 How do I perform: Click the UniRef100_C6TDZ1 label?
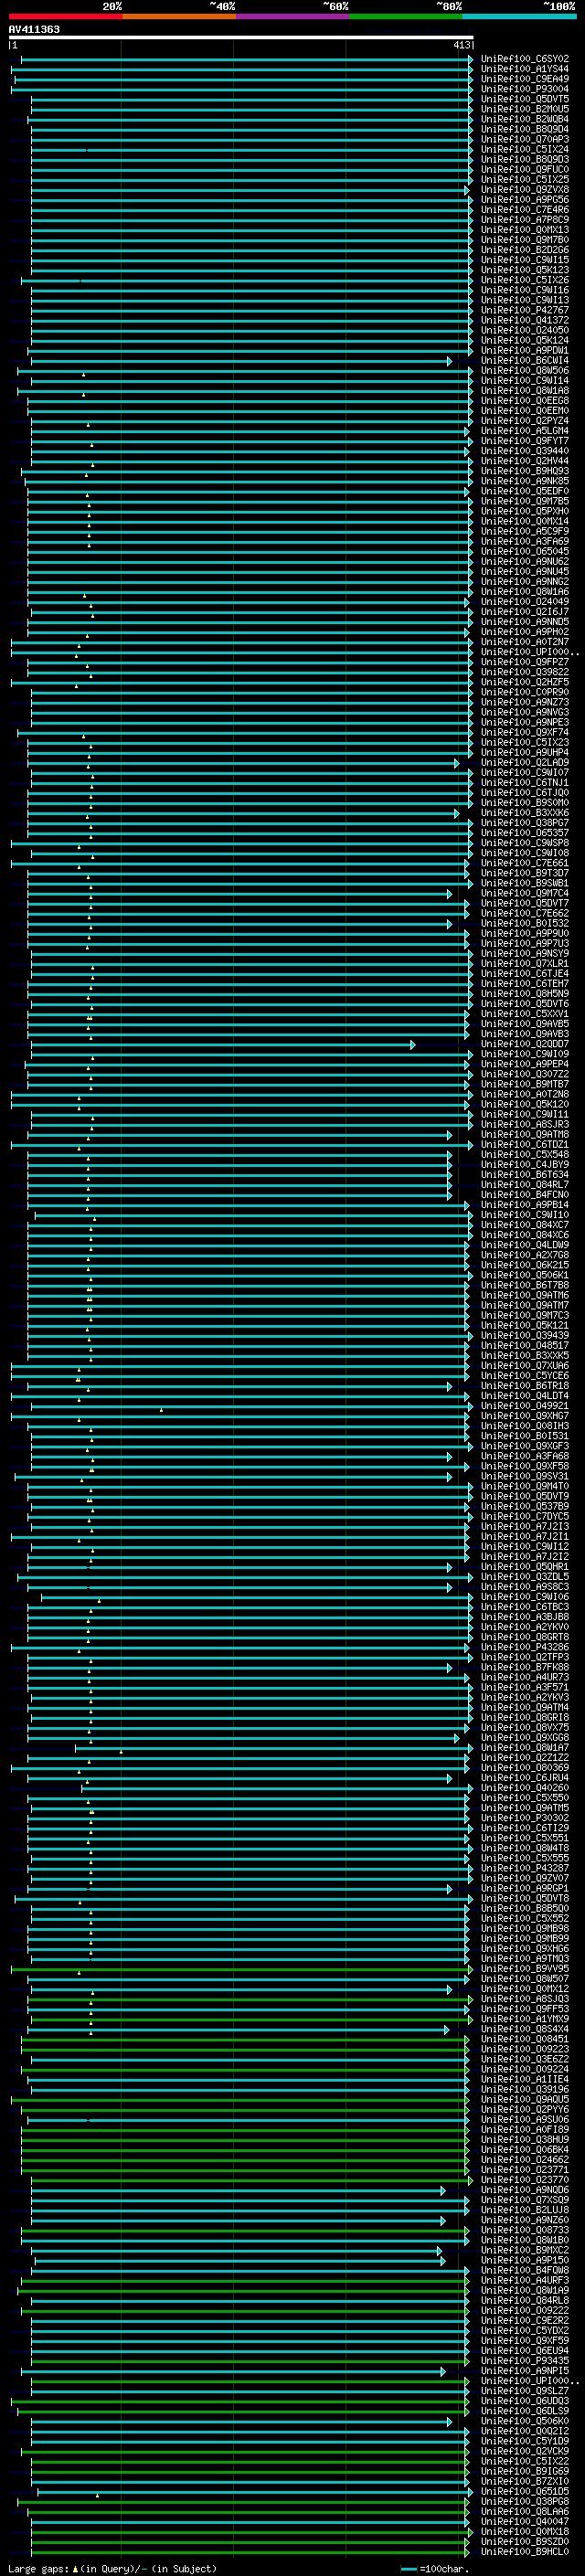pyautogui.click(x=525, y=1144)
